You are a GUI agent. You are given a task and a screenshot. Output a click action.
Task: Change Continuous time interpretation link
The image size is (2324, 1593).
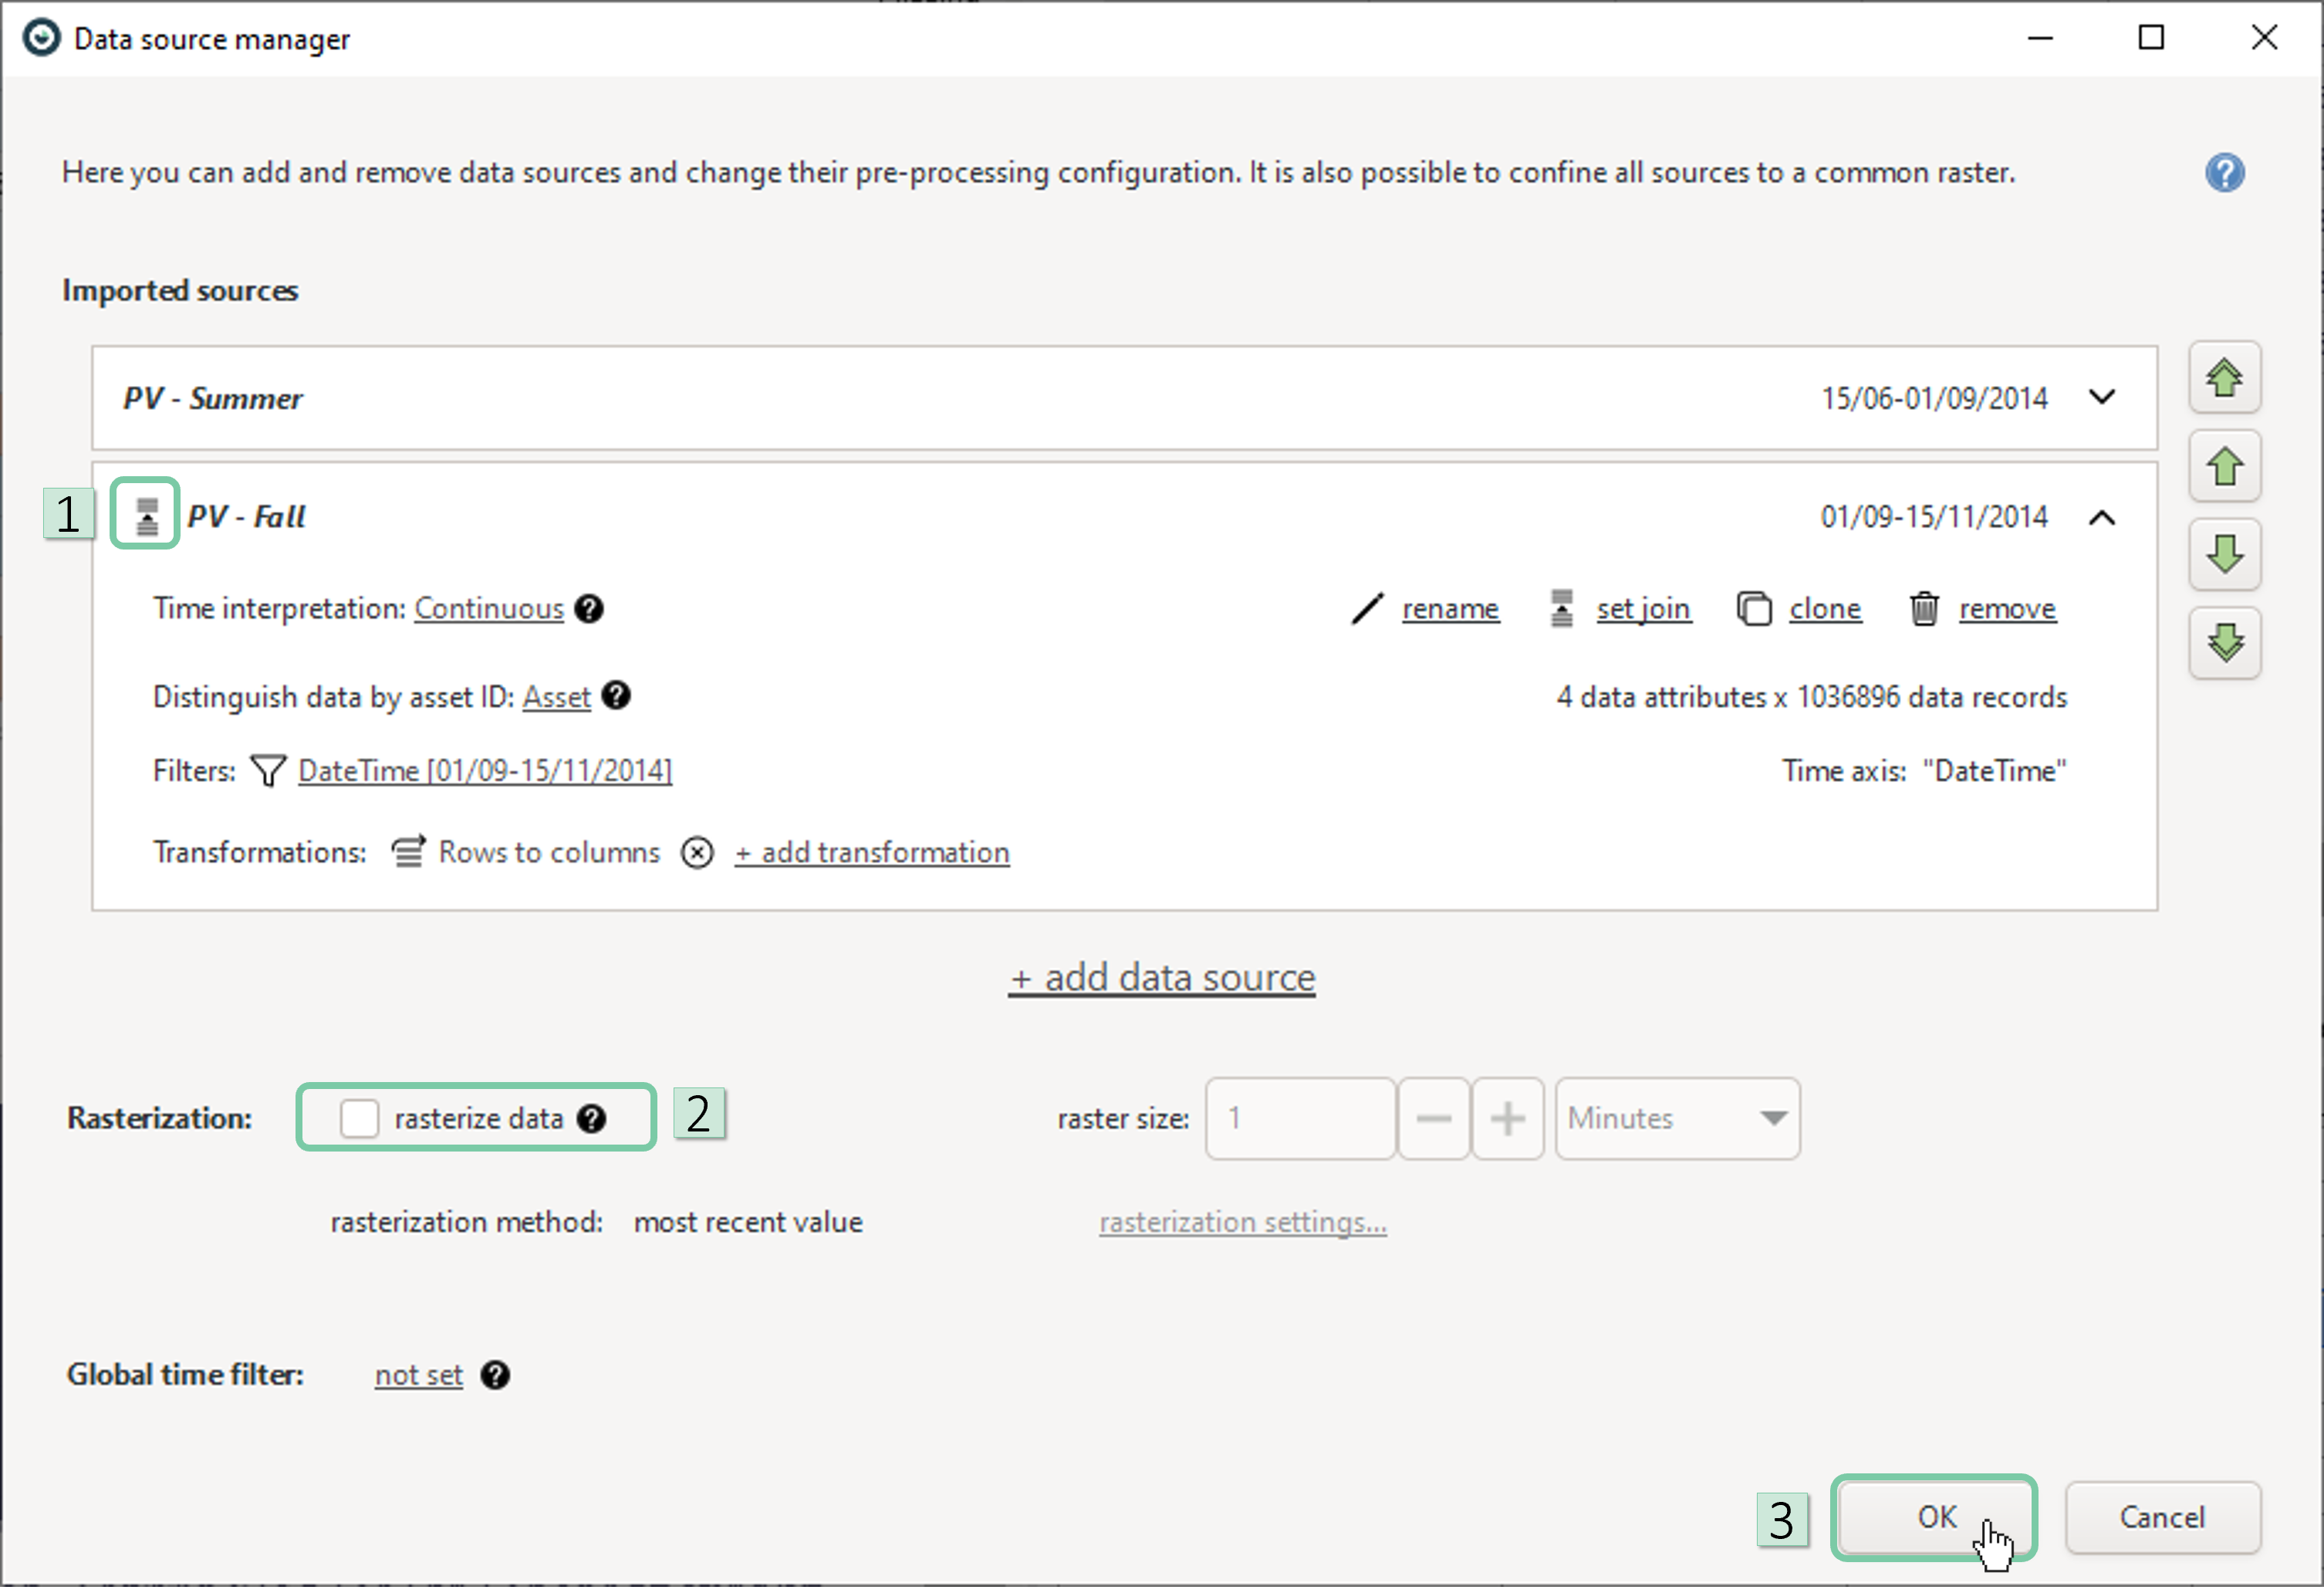[489, 609]
